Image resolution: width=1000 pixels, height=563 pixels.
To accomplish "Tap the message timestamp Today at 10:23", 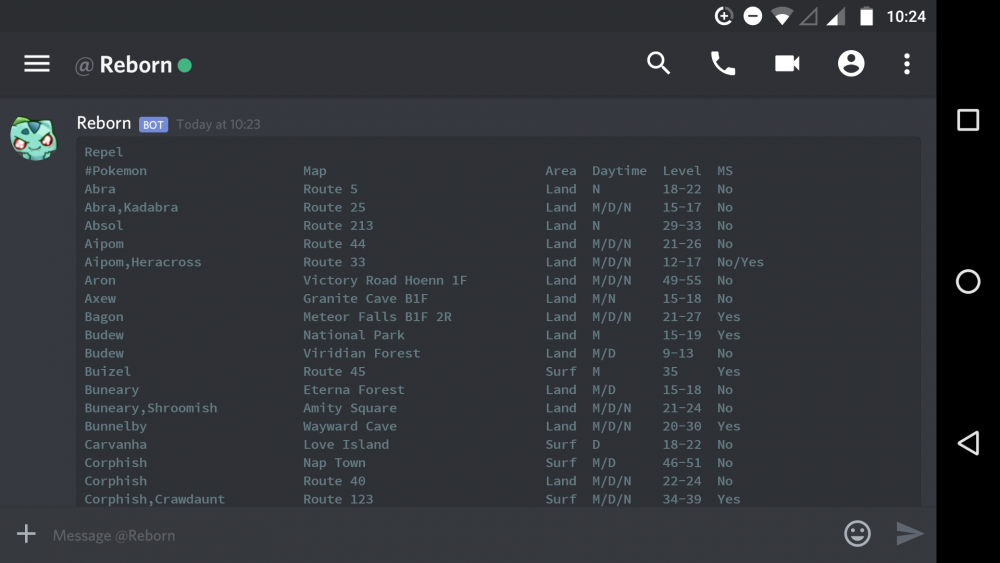I will 218,125.
